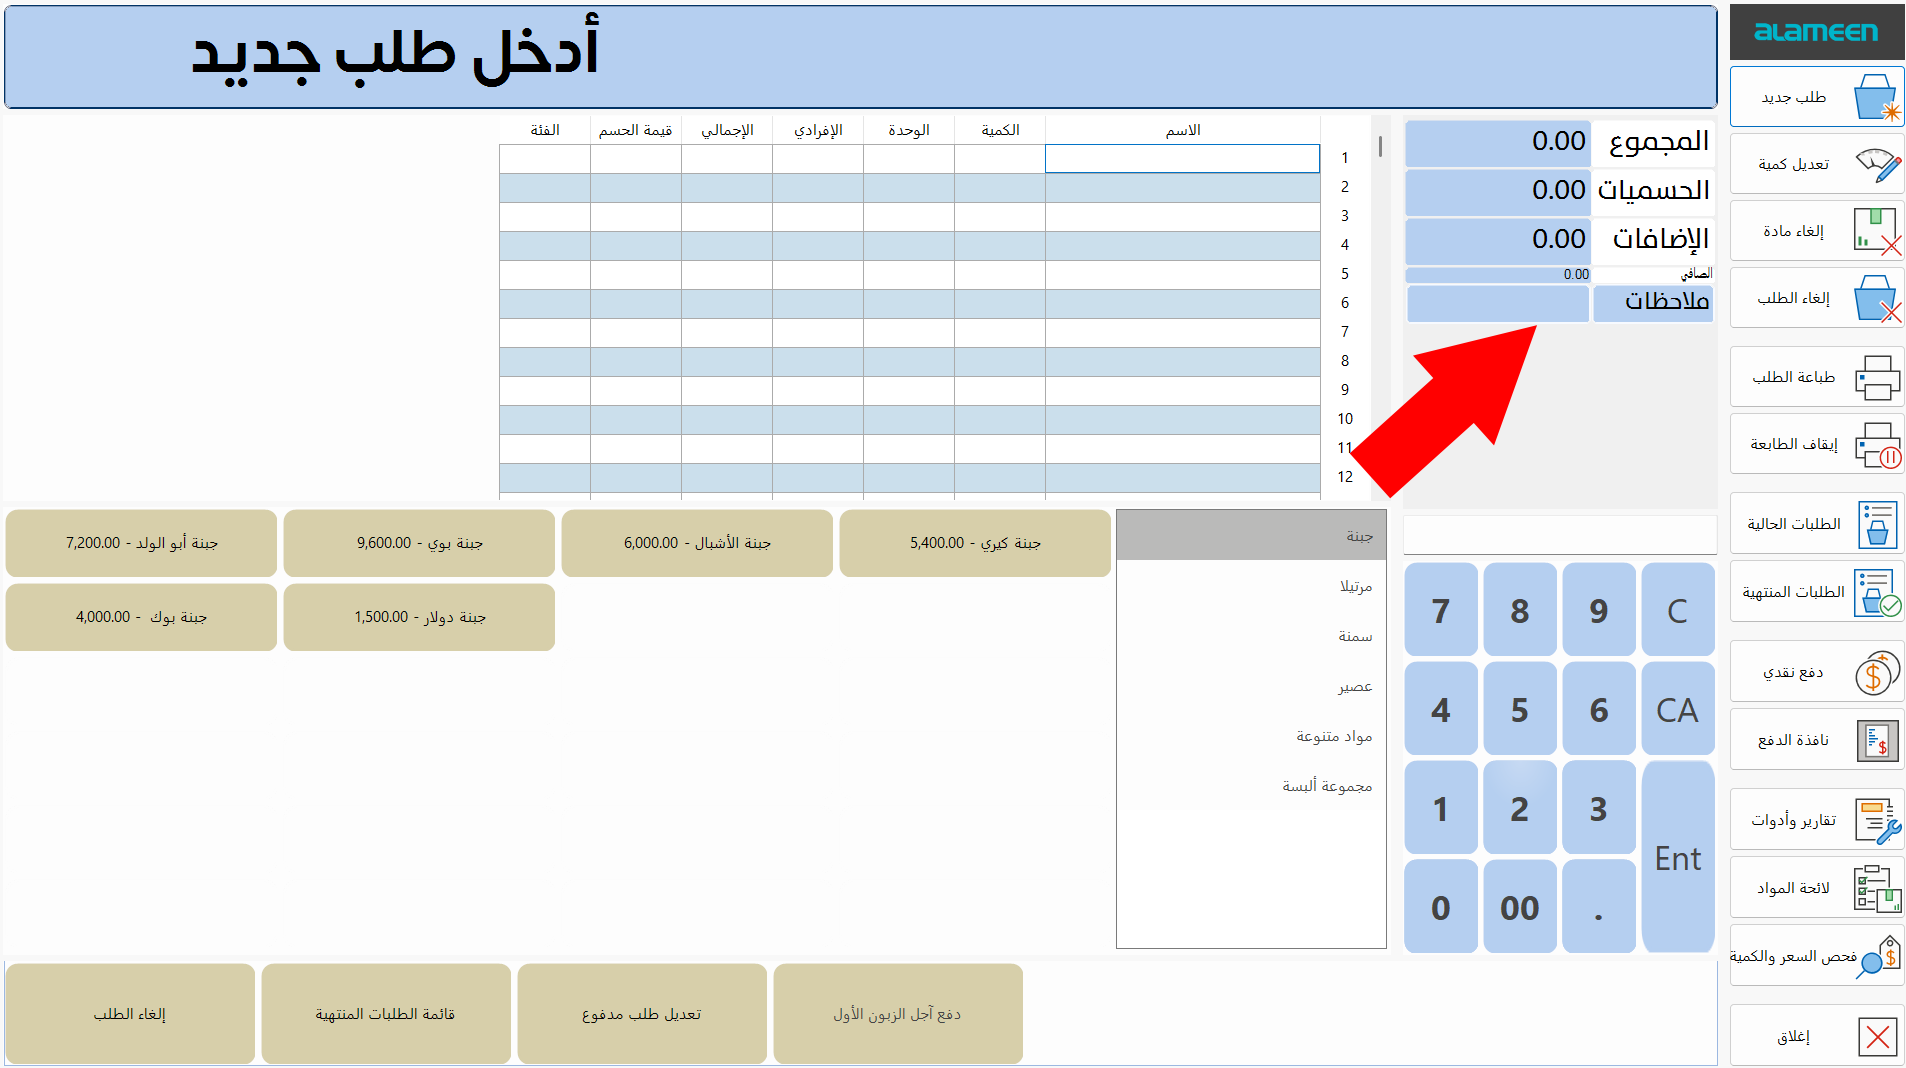This screenshot has width=1906, height=1068.
Task: Switch to the مرتيلا category
Action: pos(1250,585)
